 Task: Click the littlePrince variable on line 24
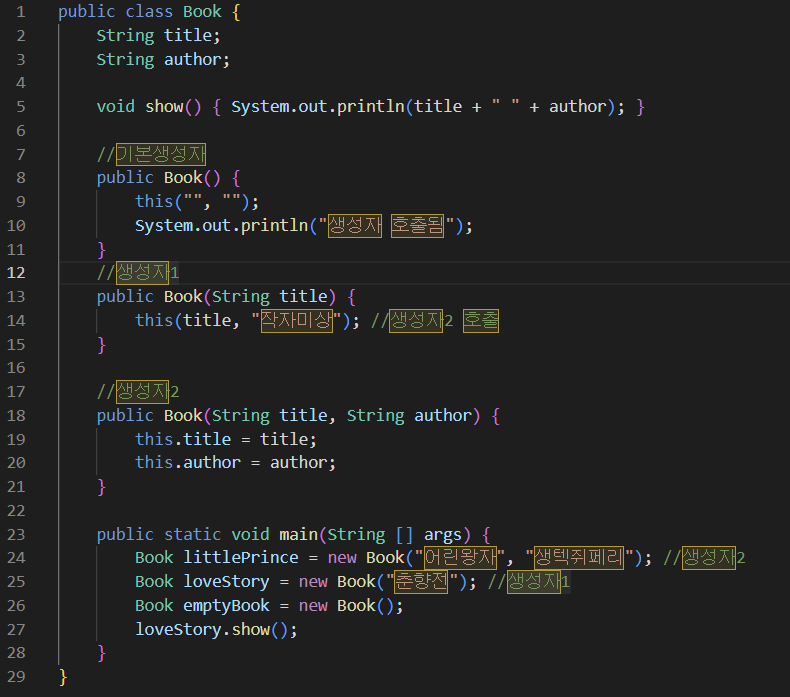[241, 558]
